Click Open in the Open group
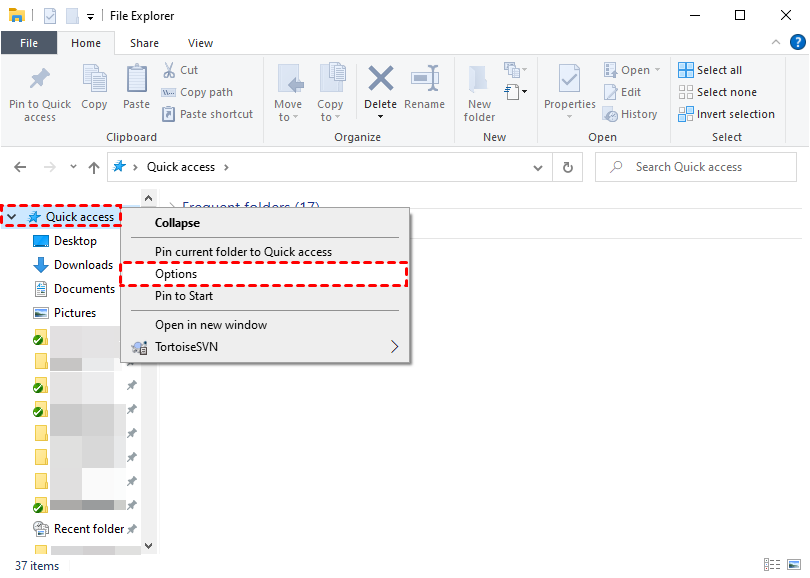The width and height of the screenshot is (810, 578). 627,70
